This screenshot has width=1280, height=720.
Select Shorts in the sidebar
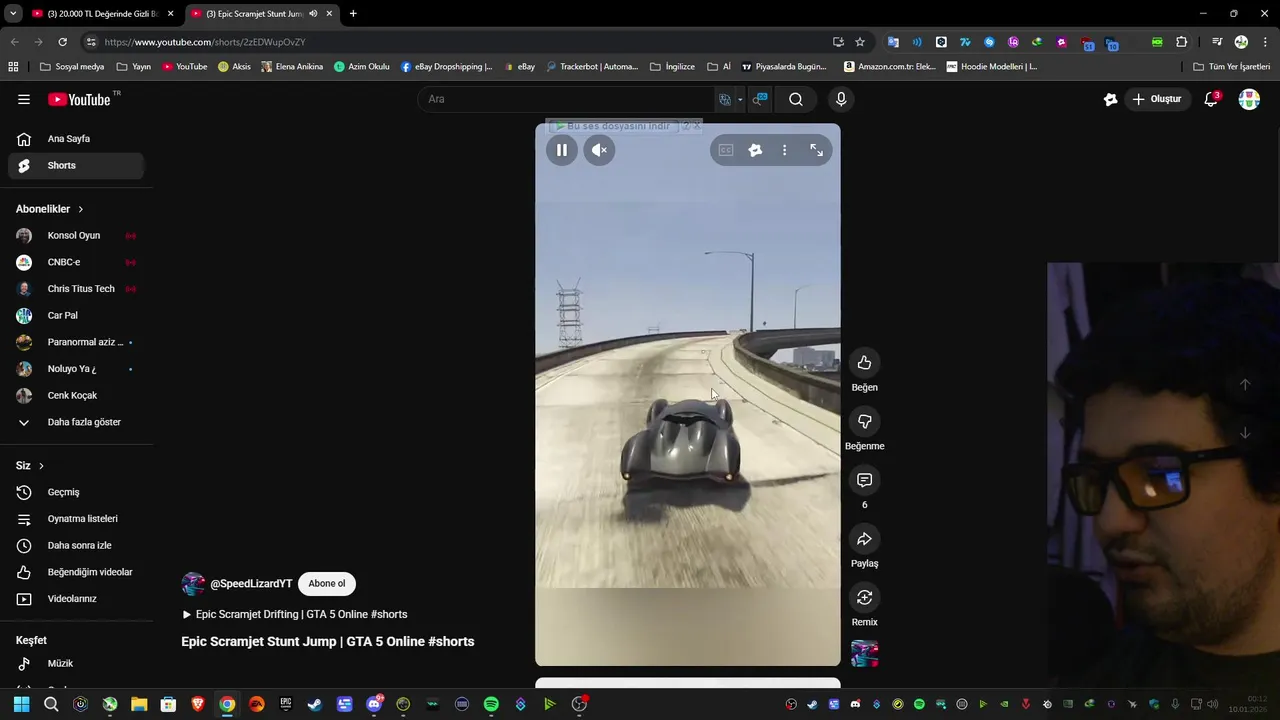[x=76, y=165]
